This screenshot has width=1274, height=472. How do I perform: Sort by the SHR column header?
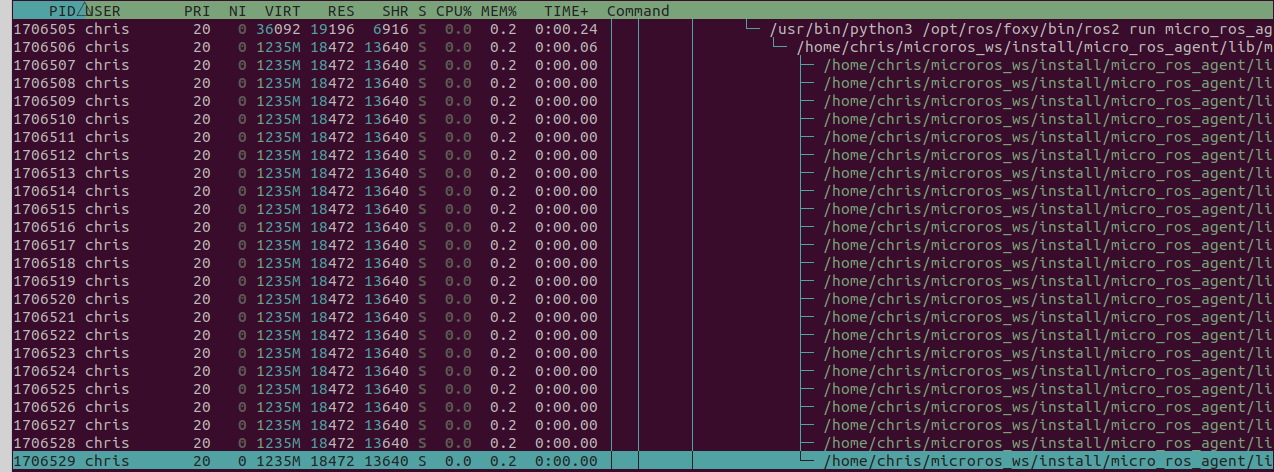[395, 11]
